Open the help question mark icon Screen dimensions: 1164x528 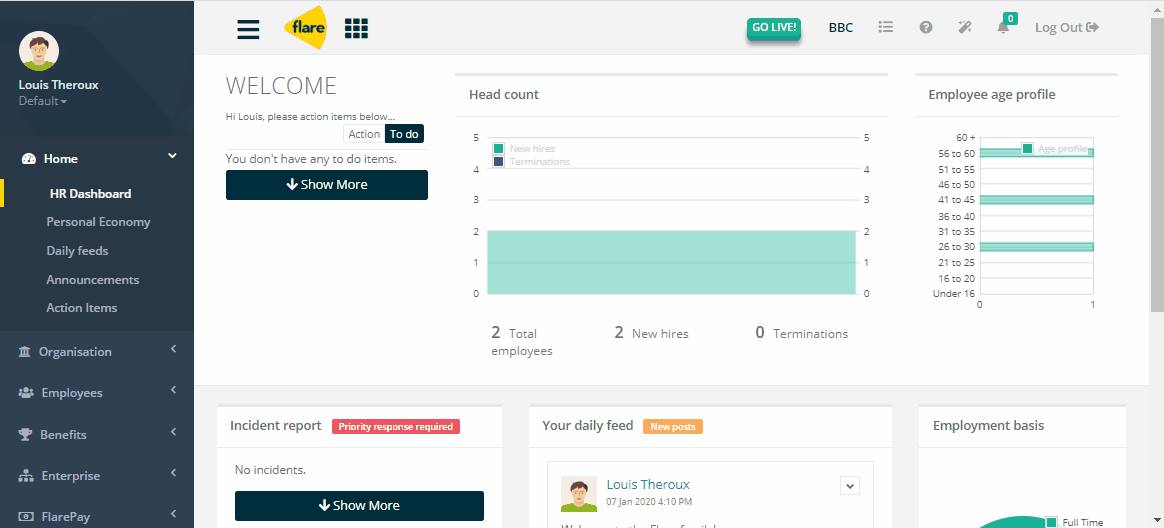(x=926, y=27)
